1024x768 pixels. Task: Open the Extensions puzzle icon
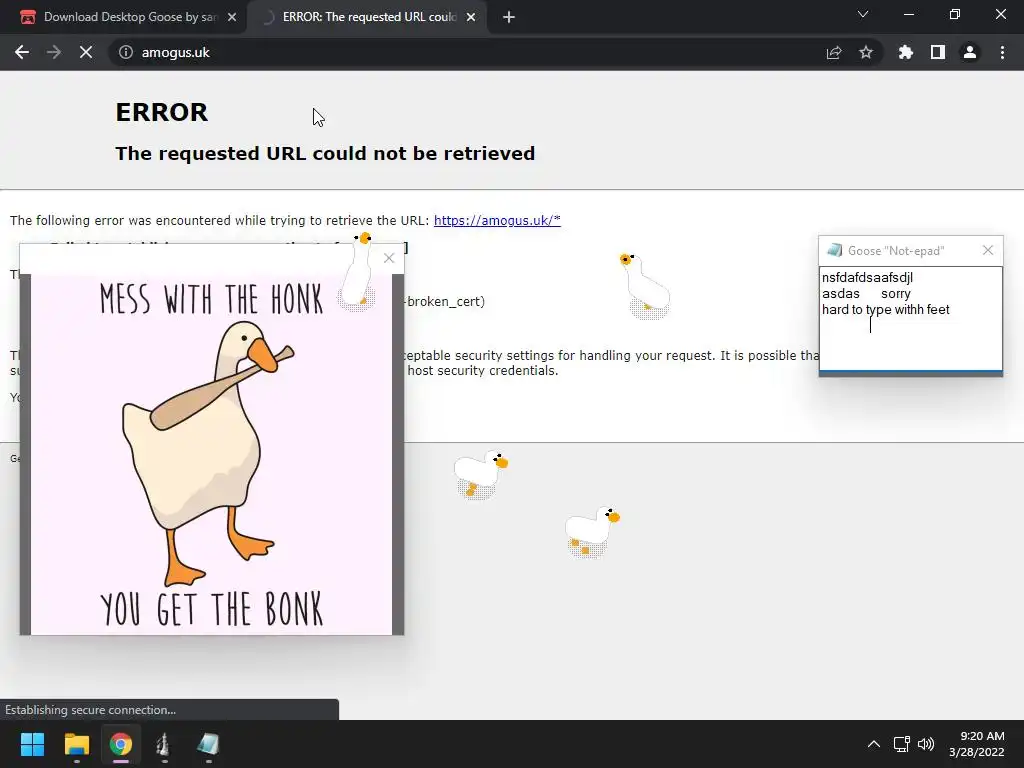coord(906,52)
